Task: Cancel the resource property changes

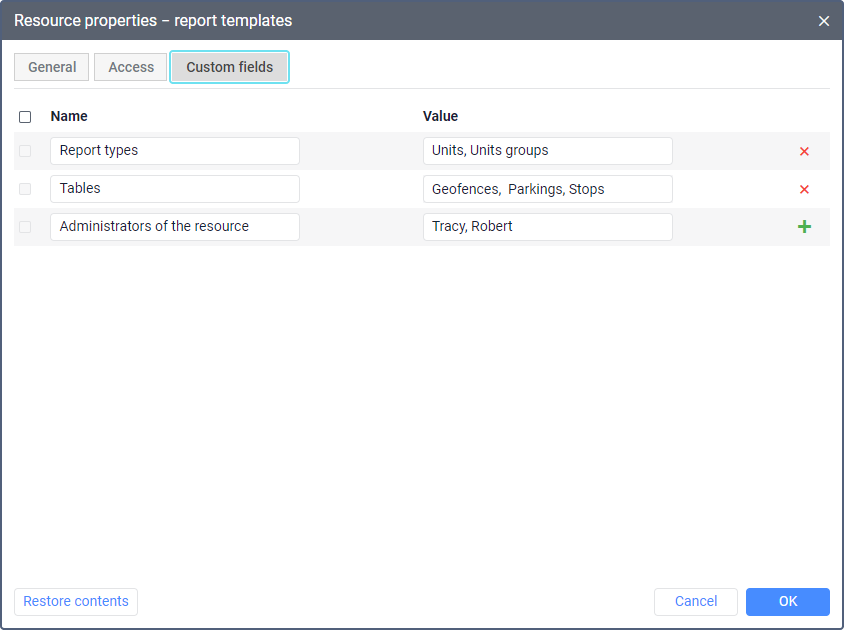Action: (x=696, y=601)
